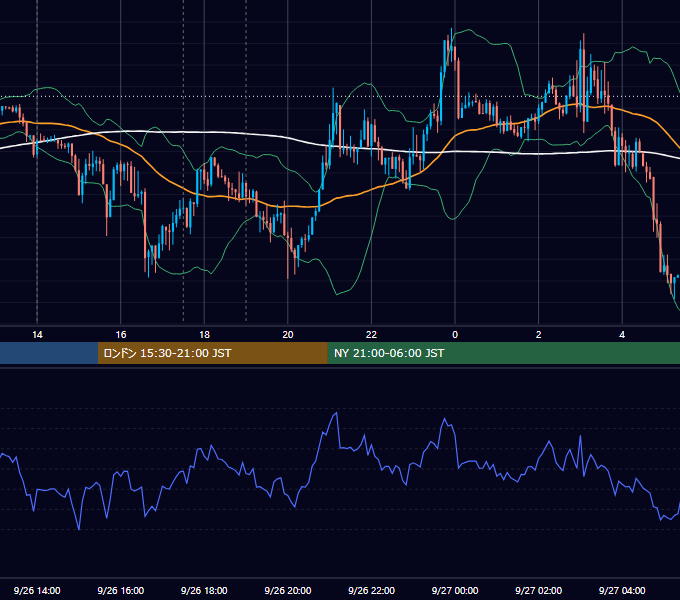The height and width of the screenshot is (600, 680).
Task: Click the oscillator's lowest trough near 15:00
Action: (78, 528)
